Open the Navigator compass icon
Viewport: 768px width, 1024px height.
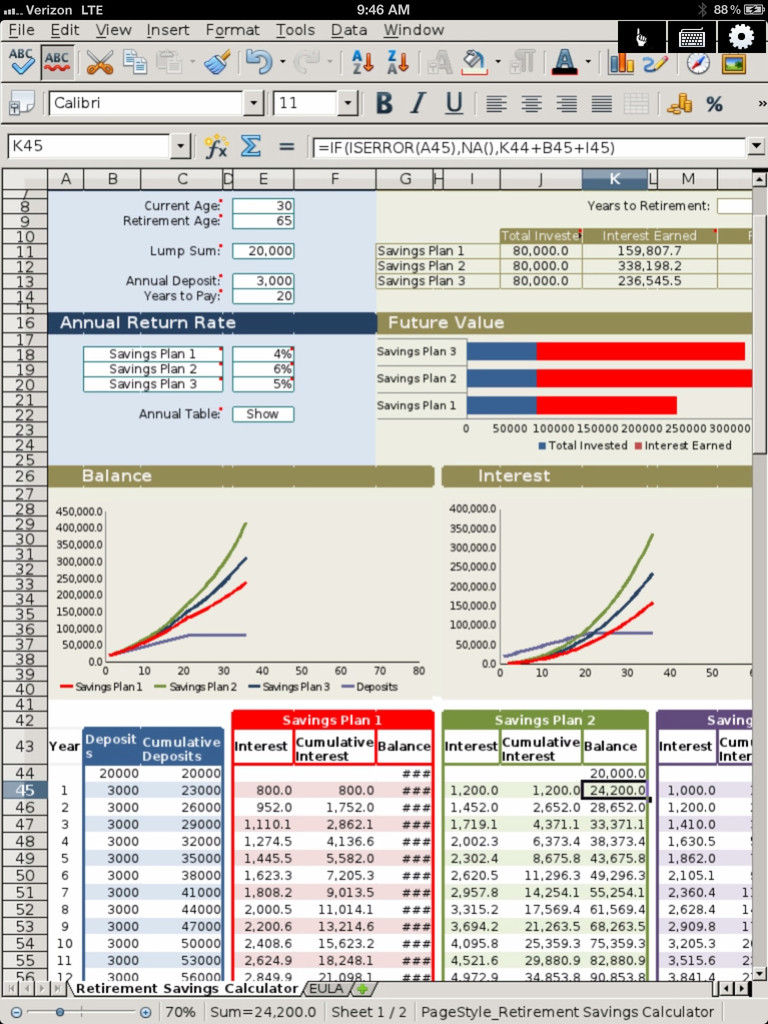698,63
